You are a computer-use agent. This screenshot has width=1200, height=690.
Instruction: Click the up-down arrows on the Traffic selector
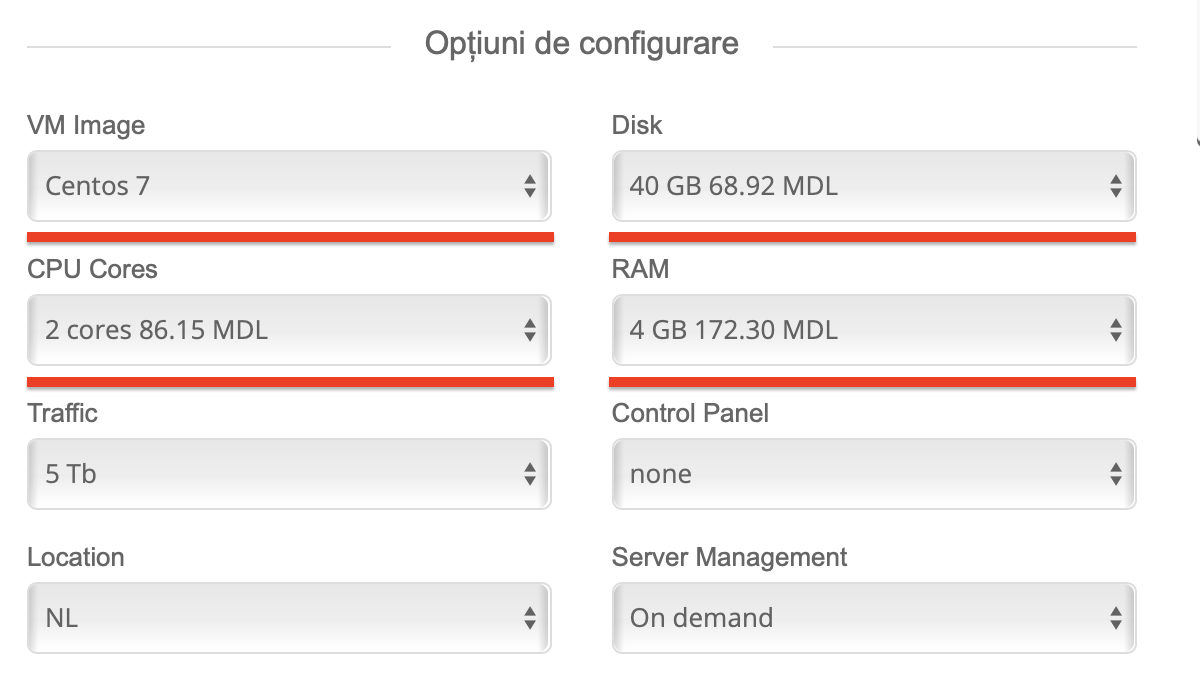(x=530, y=474)
